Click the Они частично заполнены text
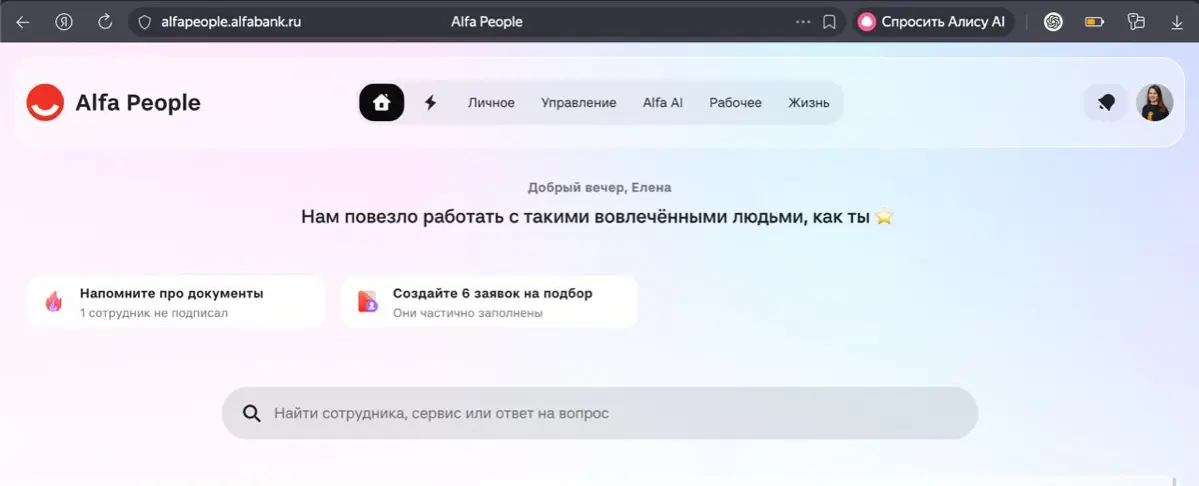This screenshot has width=1199, height=486. click(x=468, y=313)
